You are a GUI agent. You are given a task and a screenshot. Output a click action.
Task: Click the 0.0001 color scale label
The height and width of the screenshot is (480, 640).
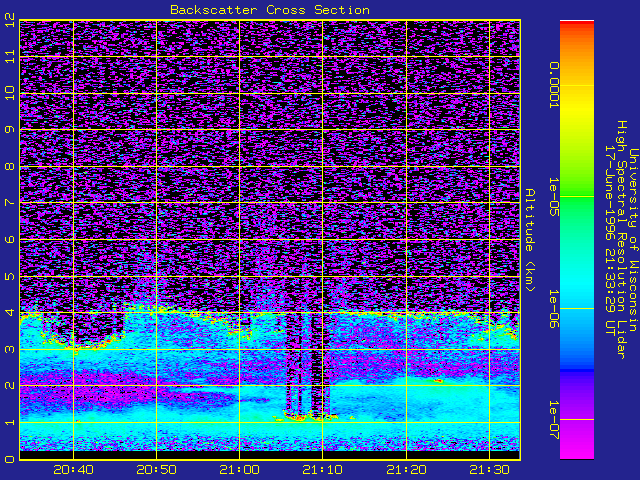(x=553, y=85)
